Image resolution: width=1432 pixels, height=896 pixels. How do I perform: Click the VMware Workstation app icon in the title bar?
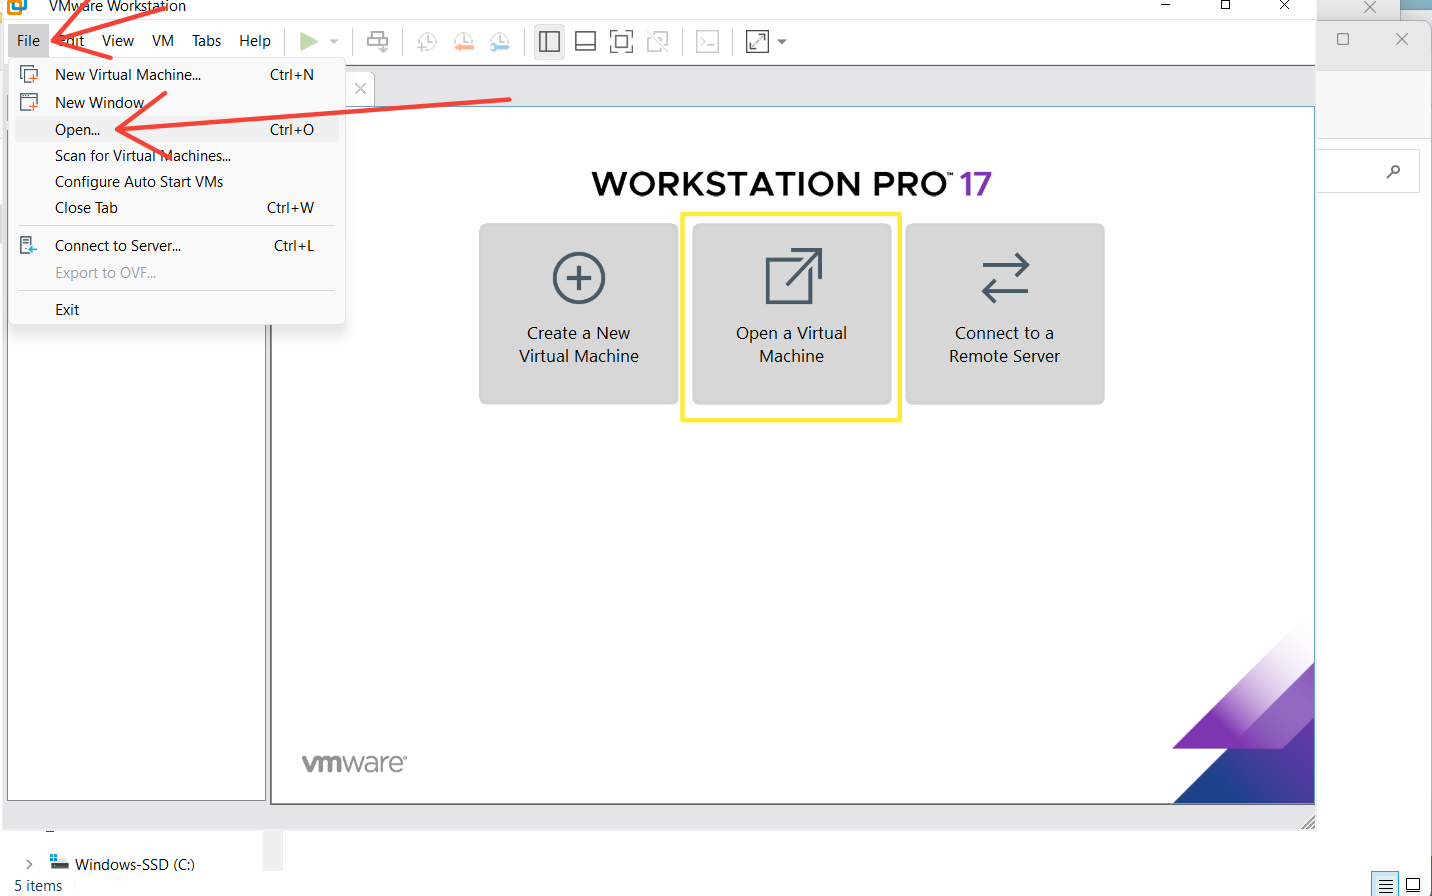[x=16, y=6]
